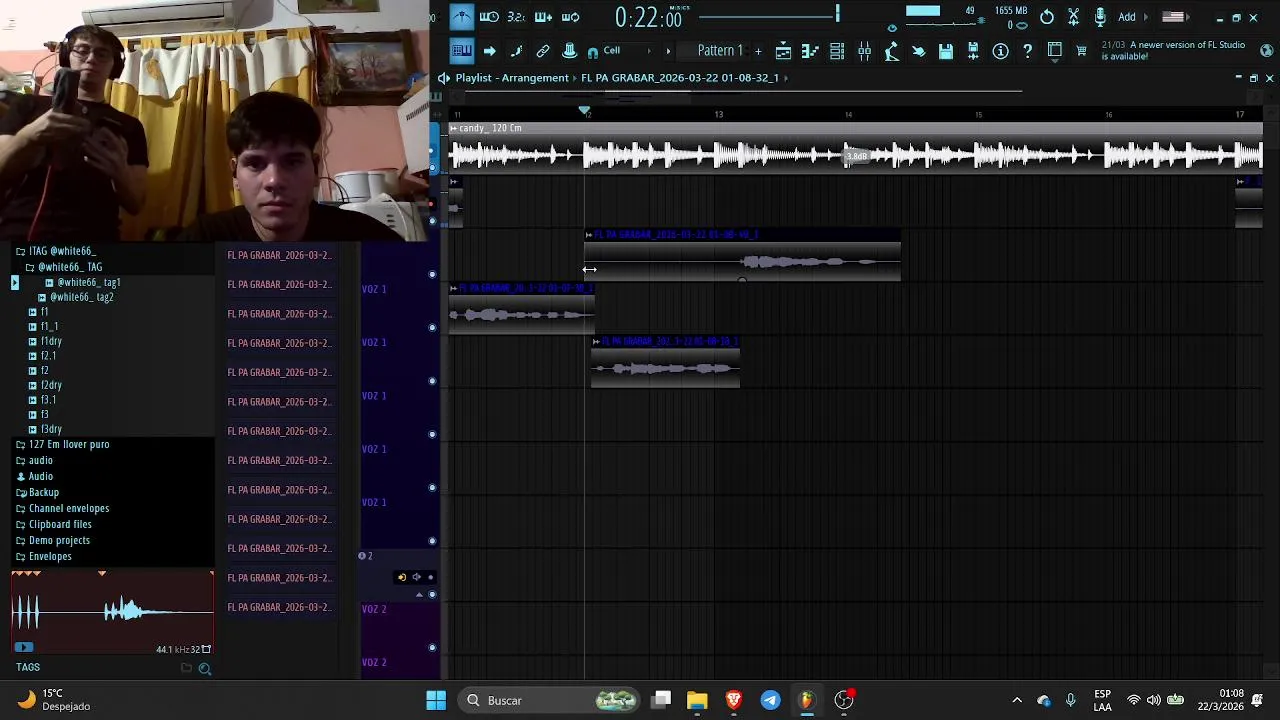Screen dimensions: 1280x720
Task: Click the song position slider
Action: tap(768, 15)
